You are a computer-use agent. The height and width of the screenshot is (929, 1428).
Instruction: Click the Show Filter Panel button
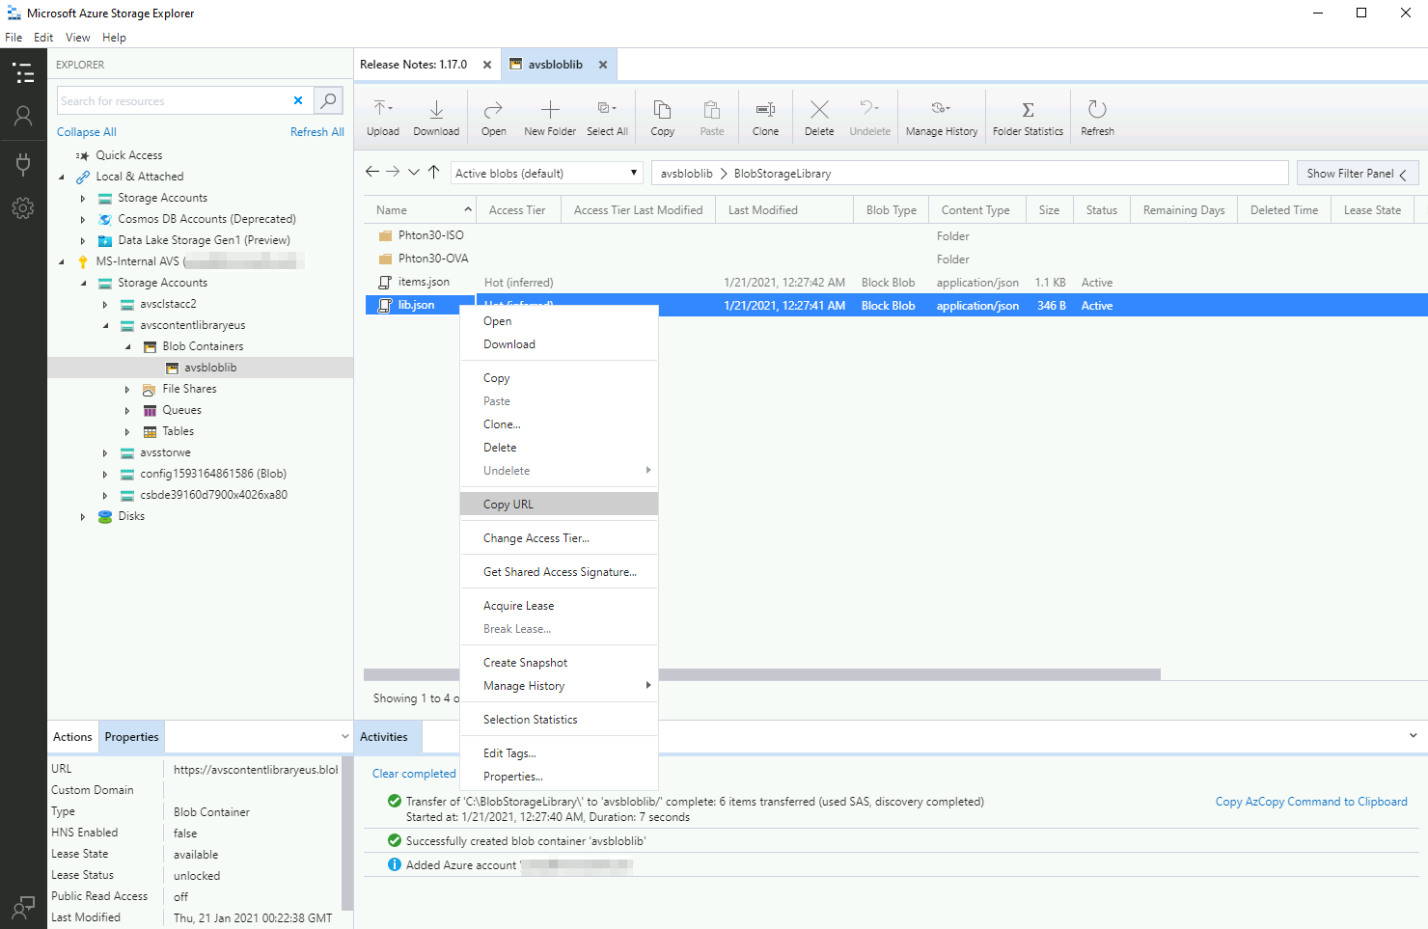click(x=1357, y=173)
